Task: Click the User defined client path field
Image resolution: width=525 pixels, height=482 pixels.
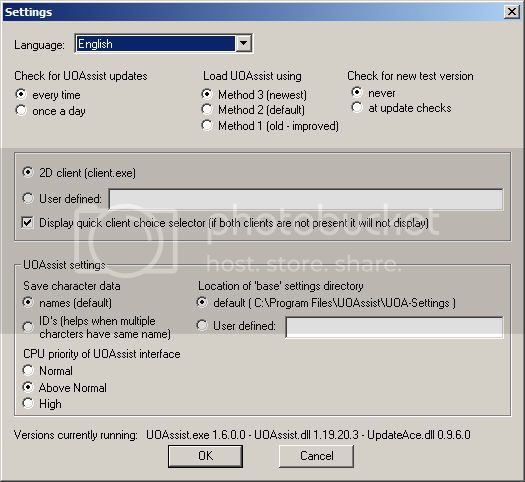Action: tap(306, 199)
